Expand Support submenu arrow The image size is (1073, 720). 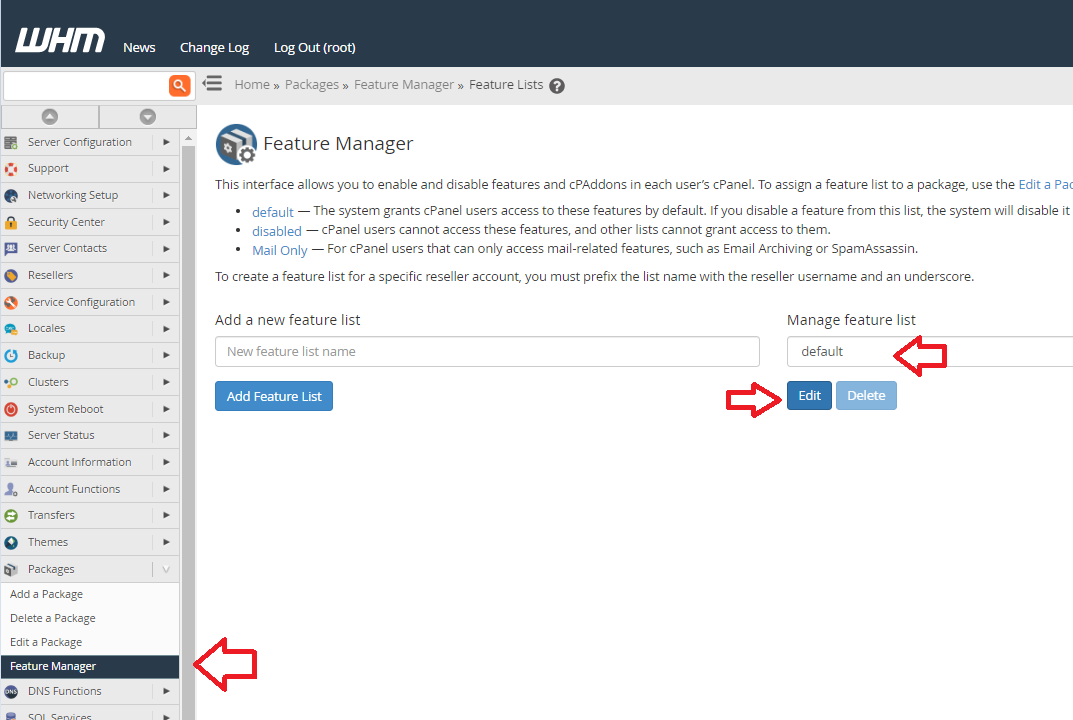point(166,169)
